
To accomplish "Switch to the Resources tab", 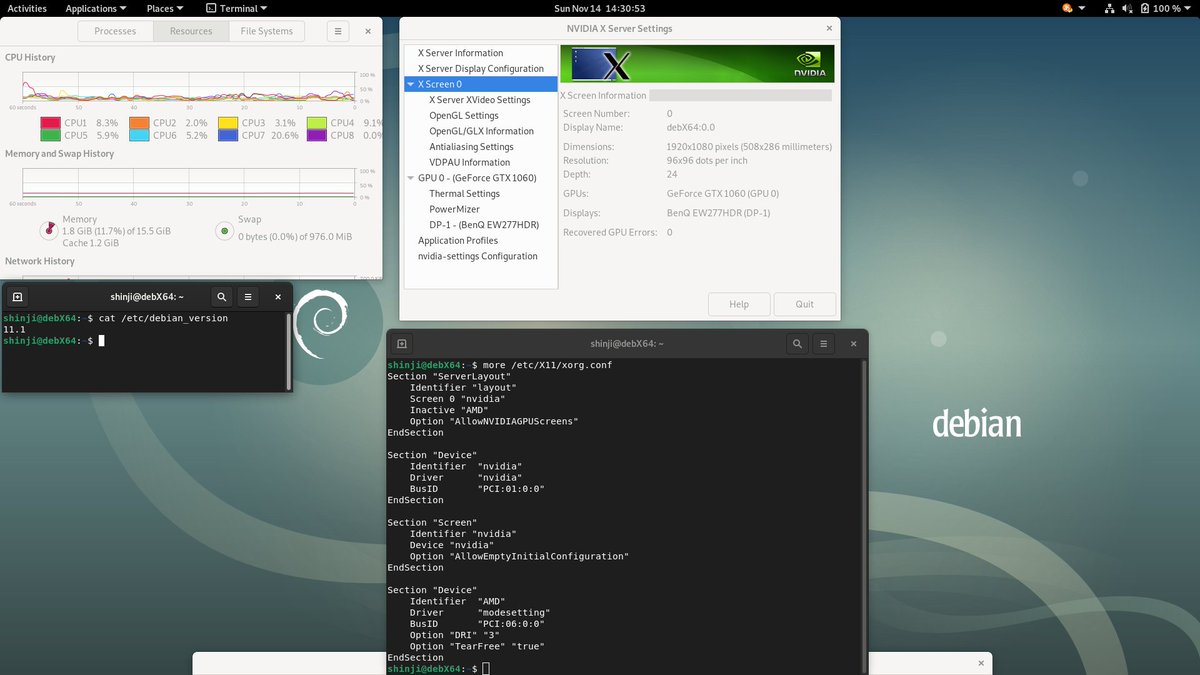I will coord(191,31).
